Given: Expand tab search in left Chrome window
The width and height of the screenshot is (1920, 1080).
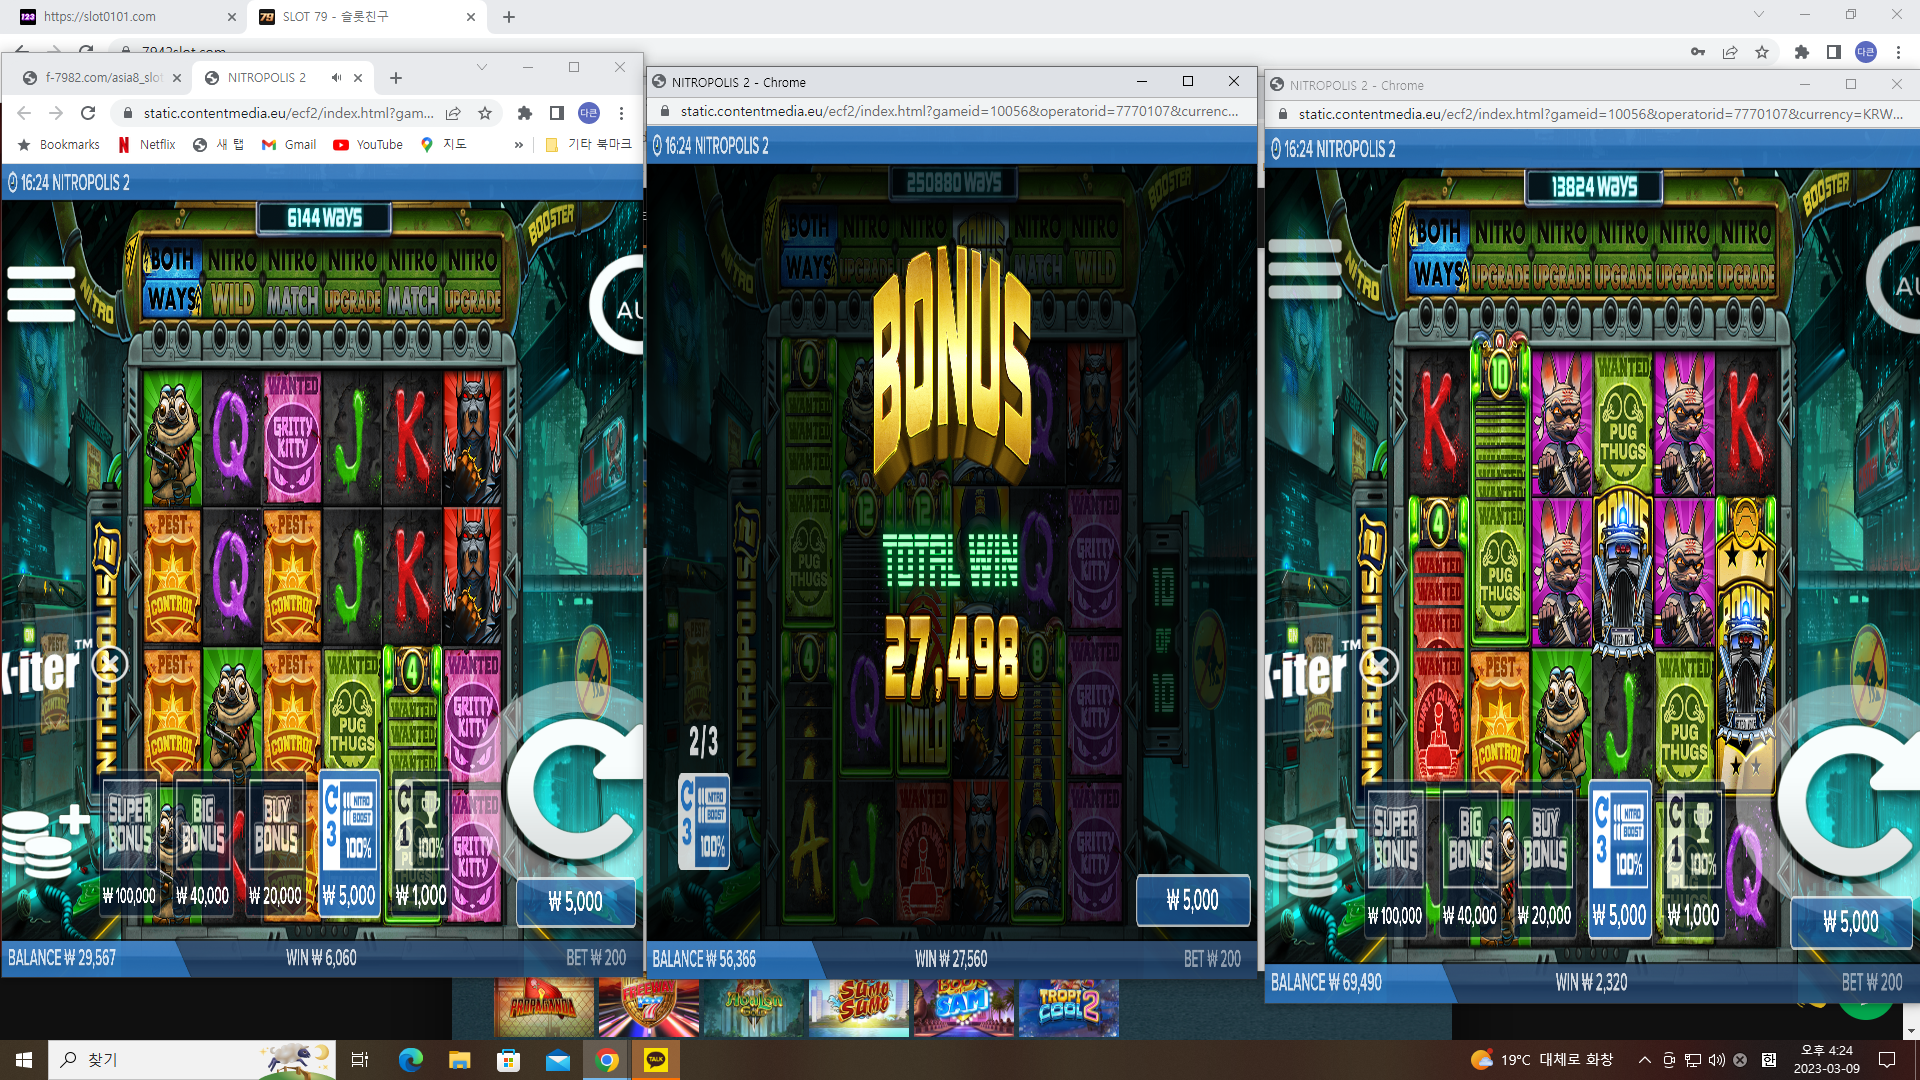Looking at the screenshot, I should click(x=482, y=67).
